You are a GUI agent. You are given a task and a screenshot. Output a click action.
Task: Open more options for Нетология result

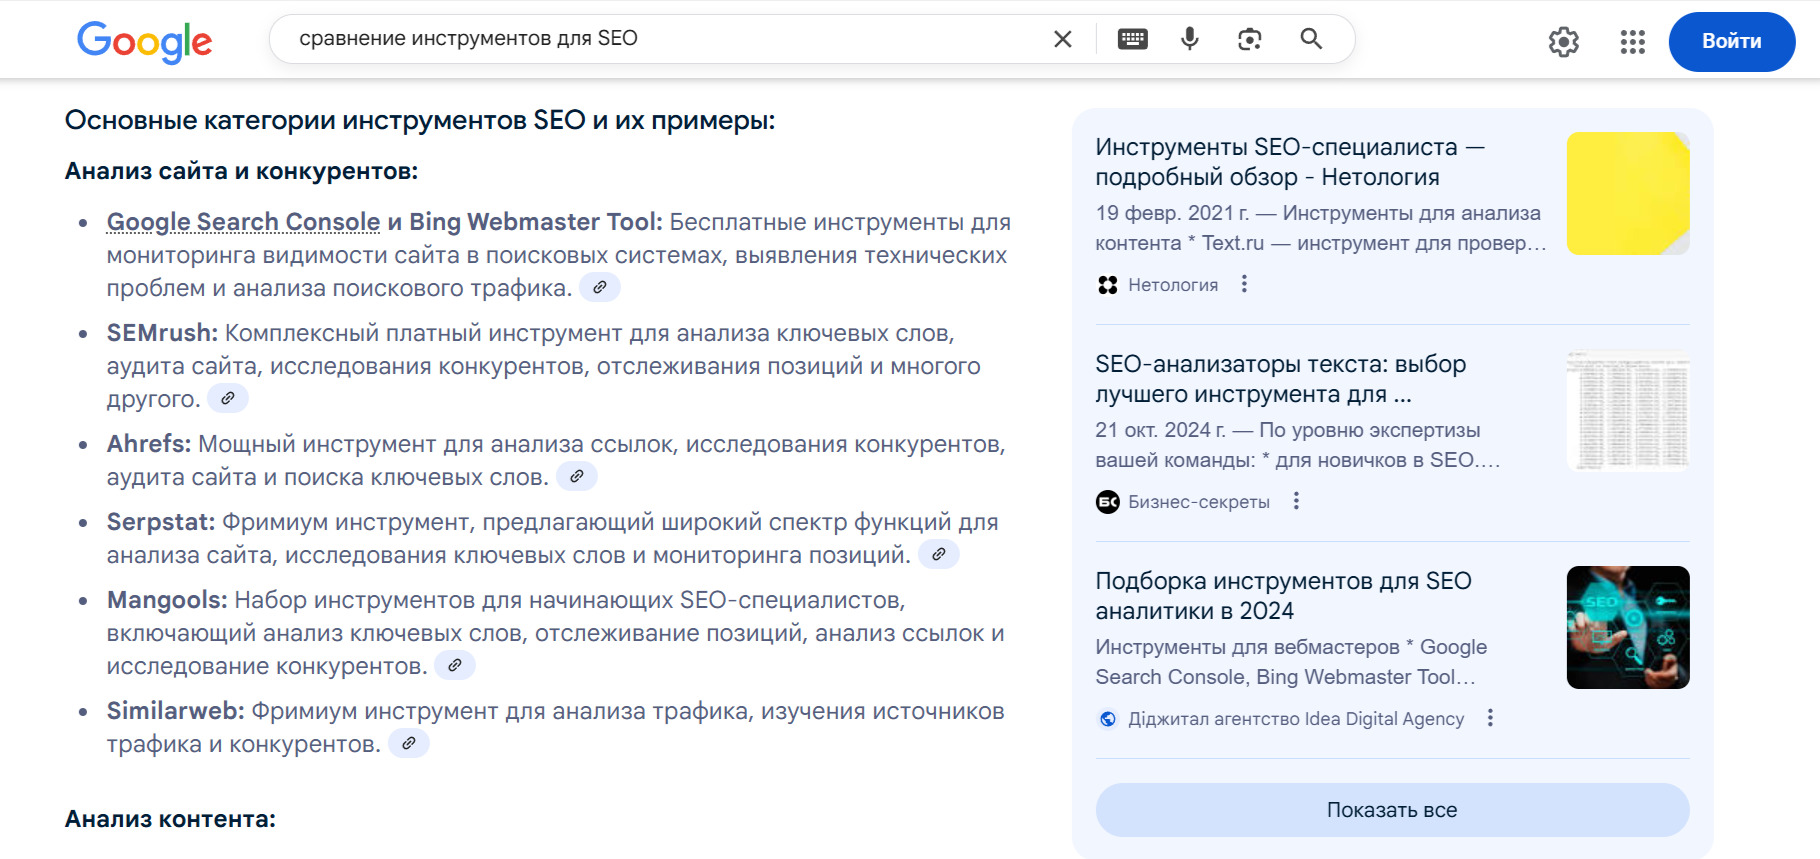coord(1244,284)
